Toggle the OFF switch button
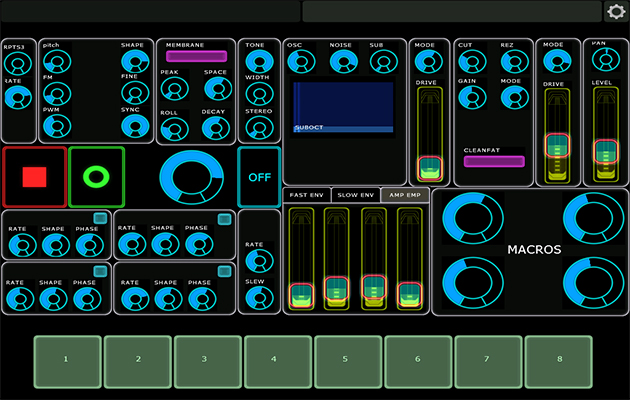This screenshot has width=630, height=400. click(259, 177)
